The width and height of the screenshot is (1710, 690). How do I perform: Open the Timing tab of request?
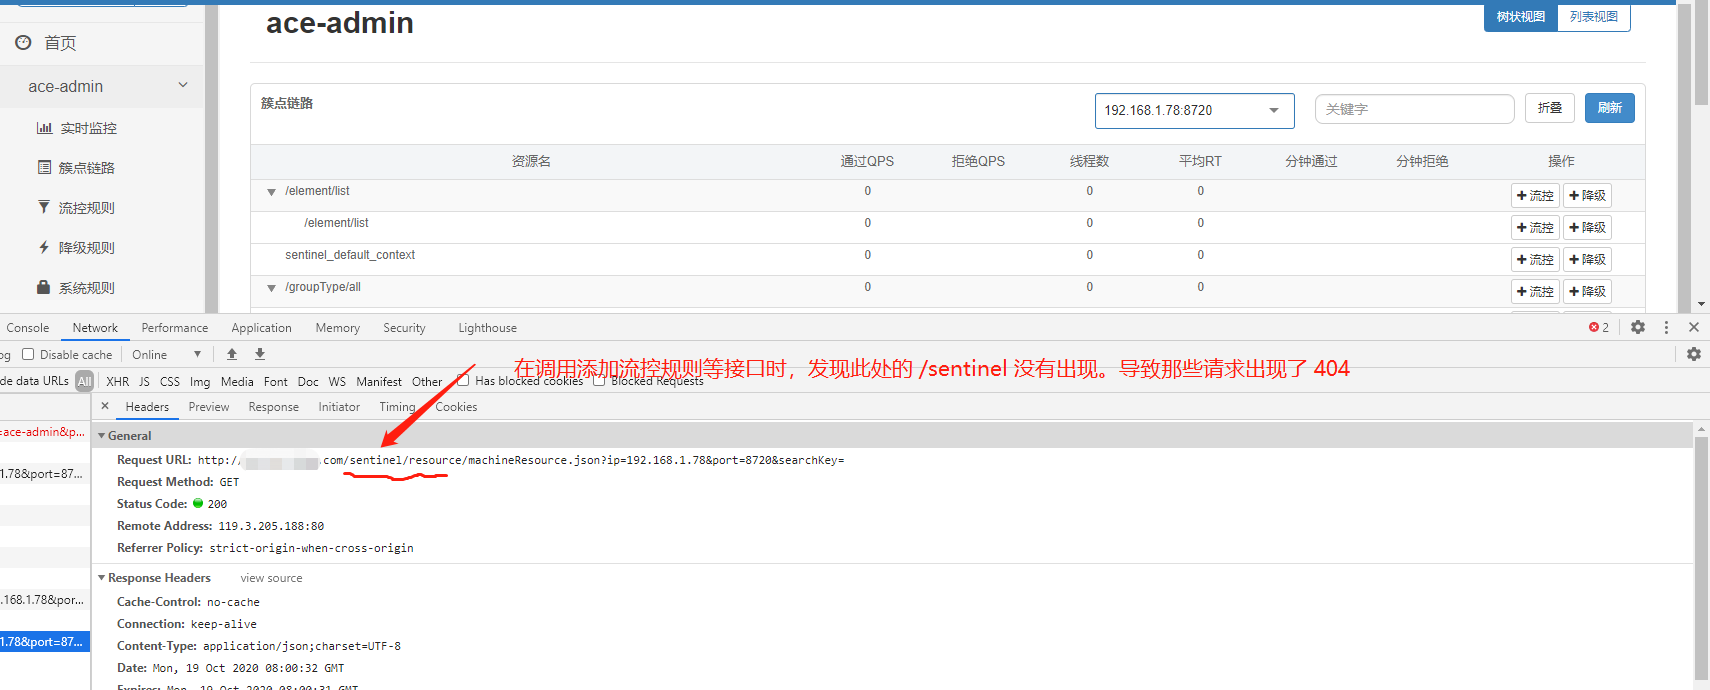[397, 407]
